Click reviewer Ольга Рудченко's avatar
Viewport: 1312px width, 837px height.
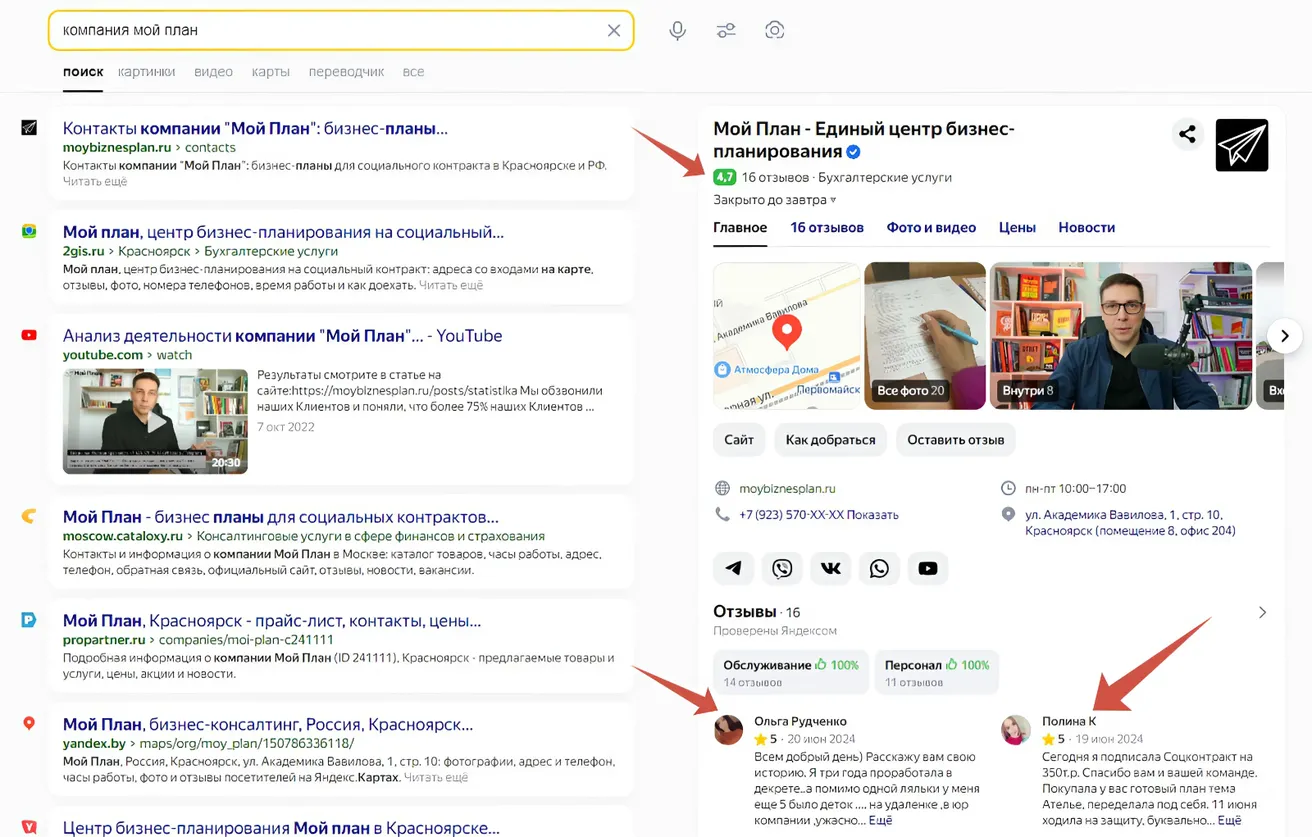728,730
